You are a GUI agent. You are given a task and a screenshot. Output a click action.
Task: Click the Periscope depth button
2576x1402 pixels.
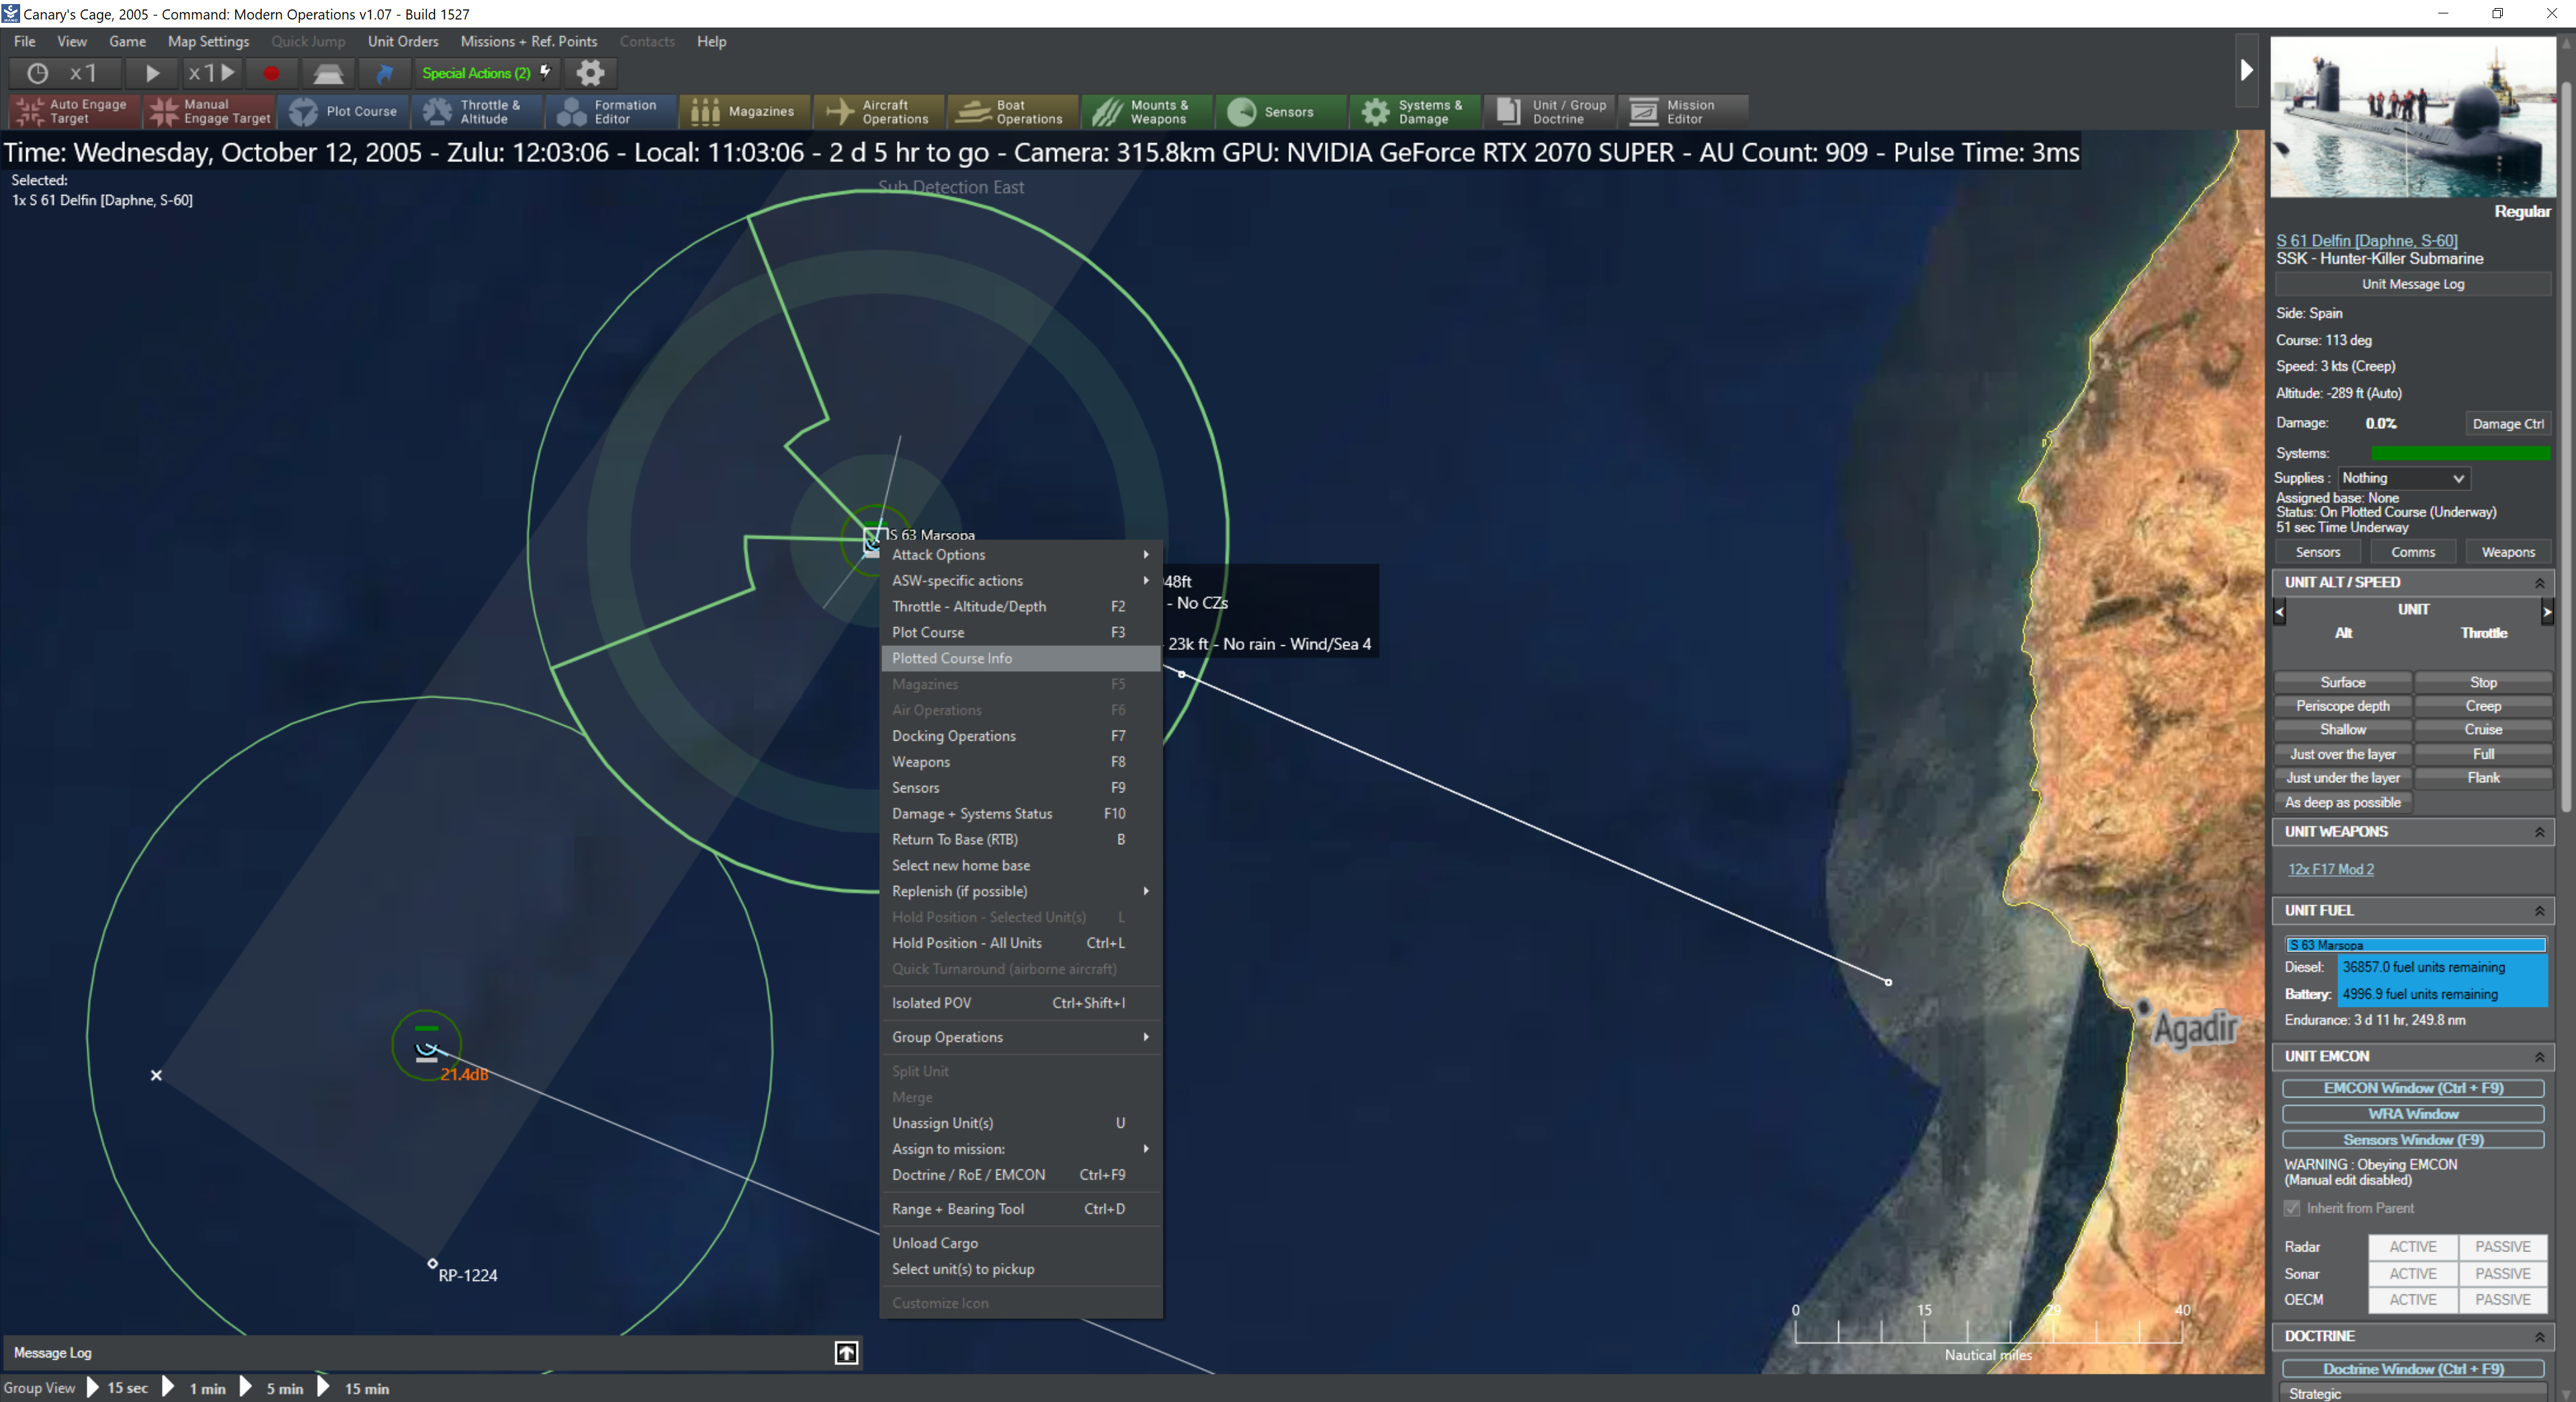2342,706
